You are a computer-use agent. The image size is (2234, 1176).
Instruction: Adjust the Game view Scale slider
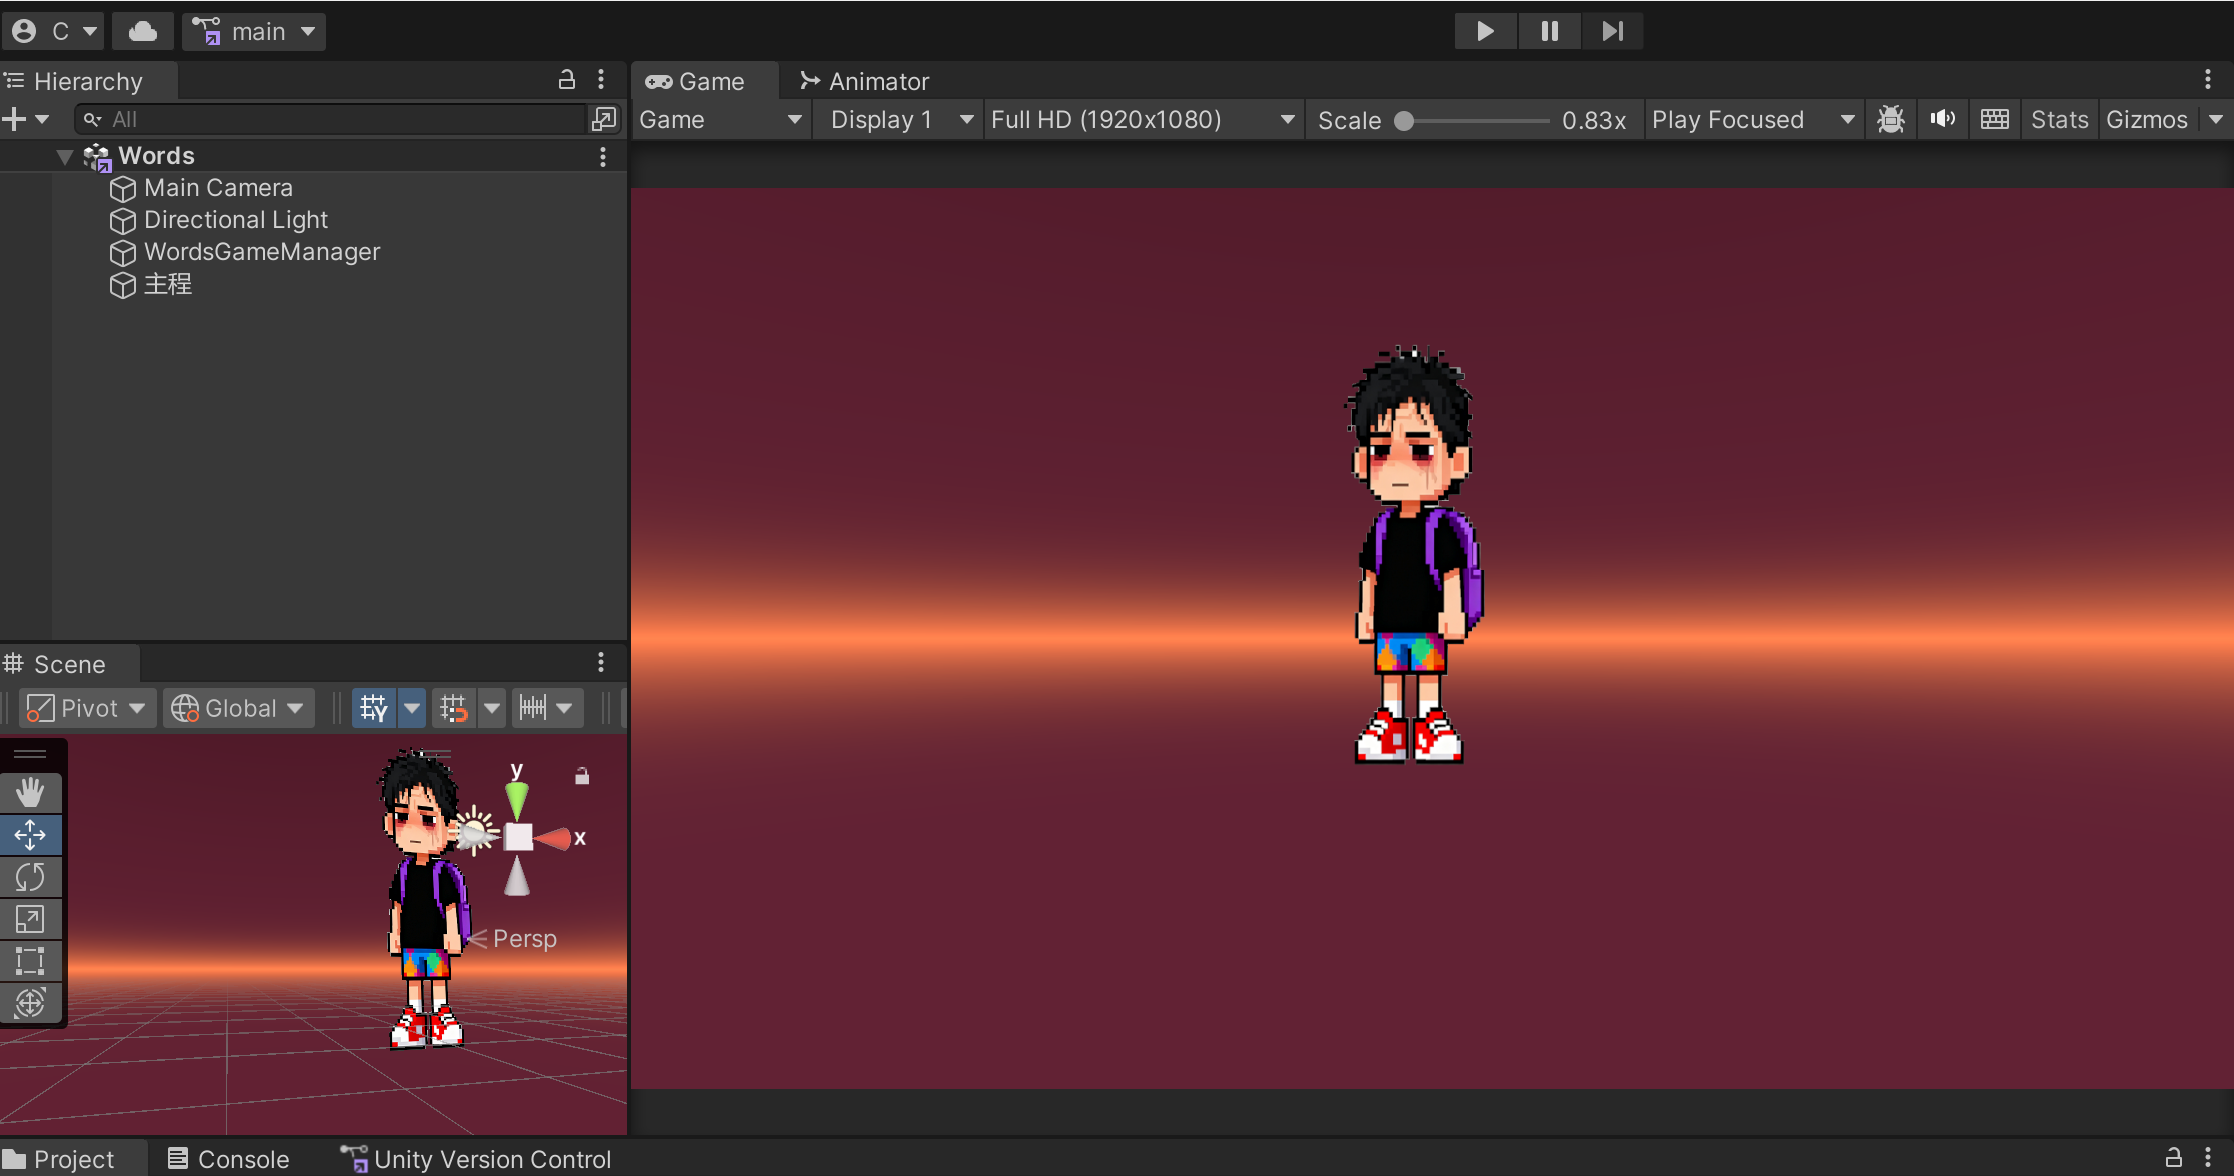[x=1405, y=121]
